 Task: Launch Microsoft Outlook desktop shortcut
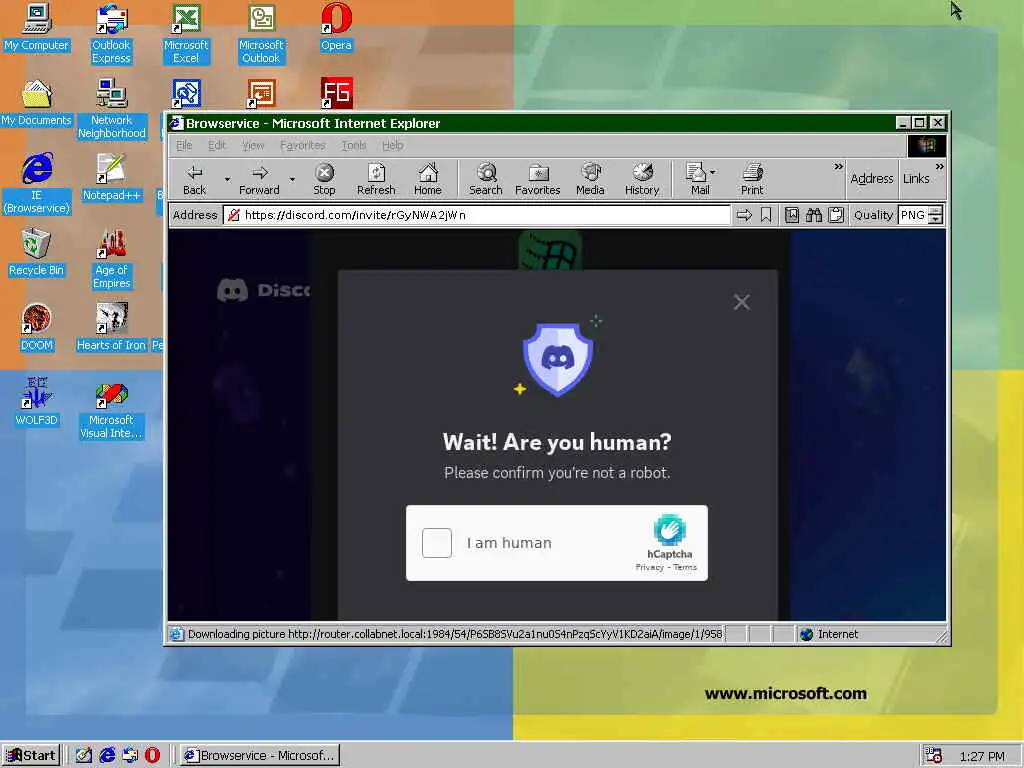tap(261, 33)
